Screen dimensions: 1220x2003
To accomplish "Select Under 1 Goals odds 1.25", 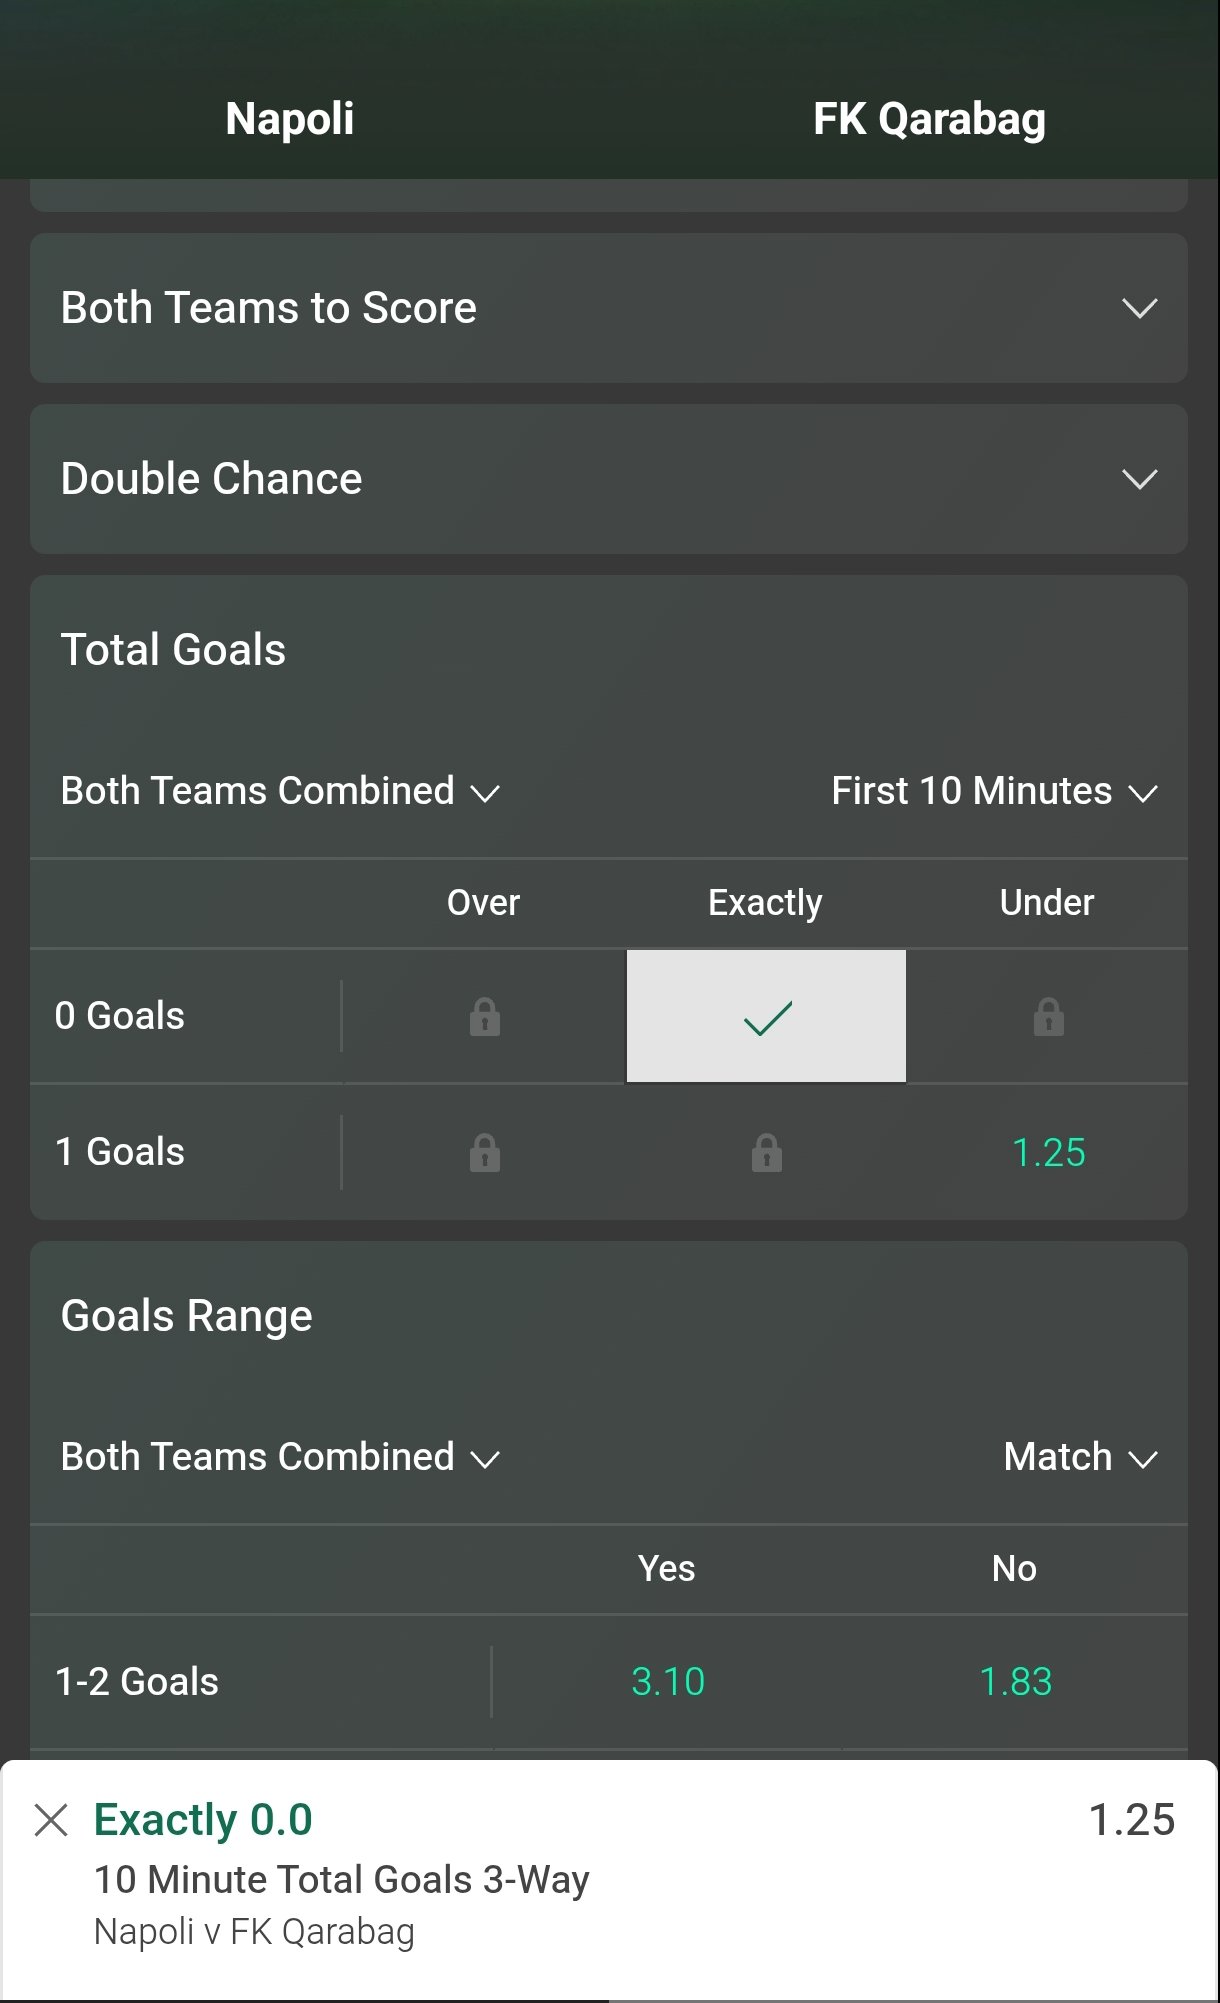I will (1048, 1152).
